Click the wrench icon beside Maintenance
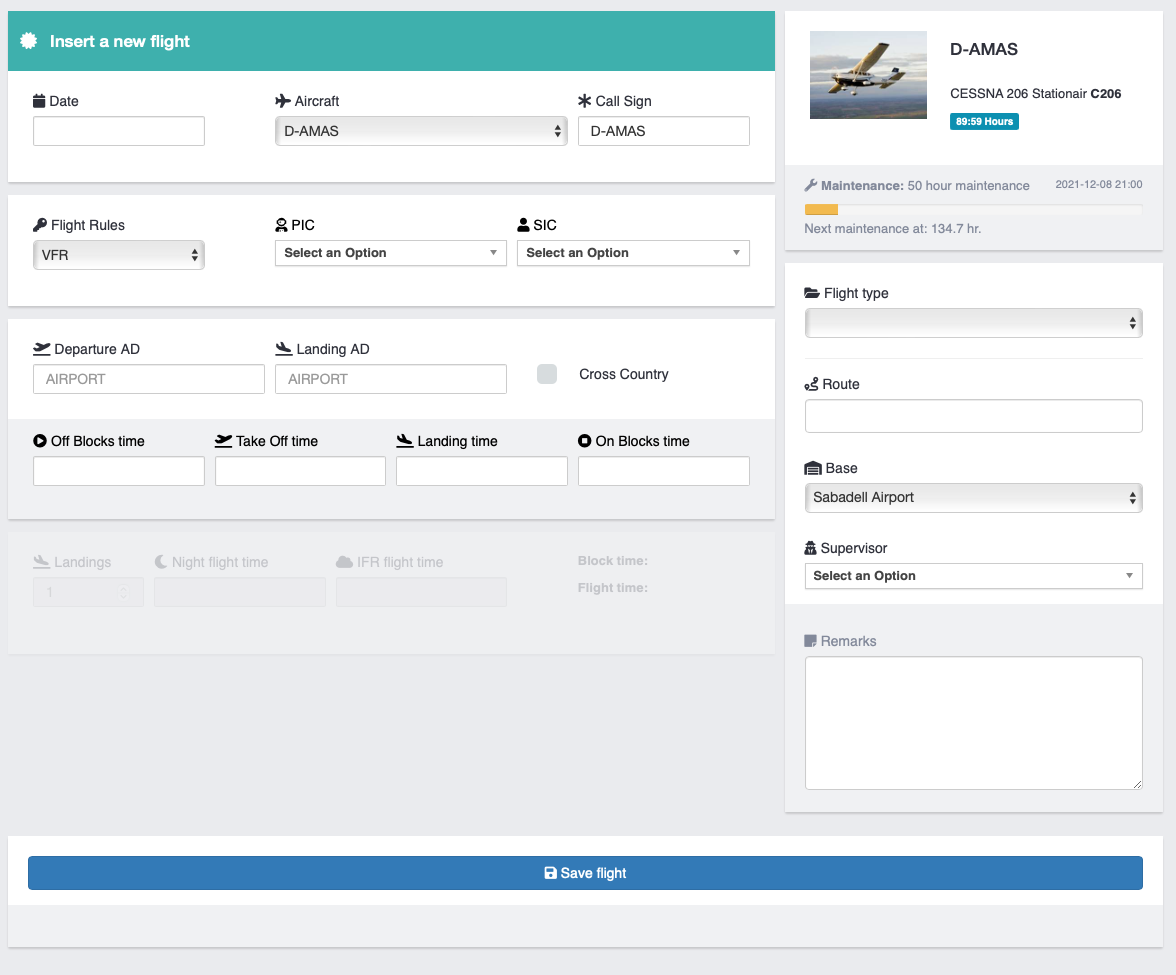Screen dimensions: 1176x975 [x=811, y=185]
